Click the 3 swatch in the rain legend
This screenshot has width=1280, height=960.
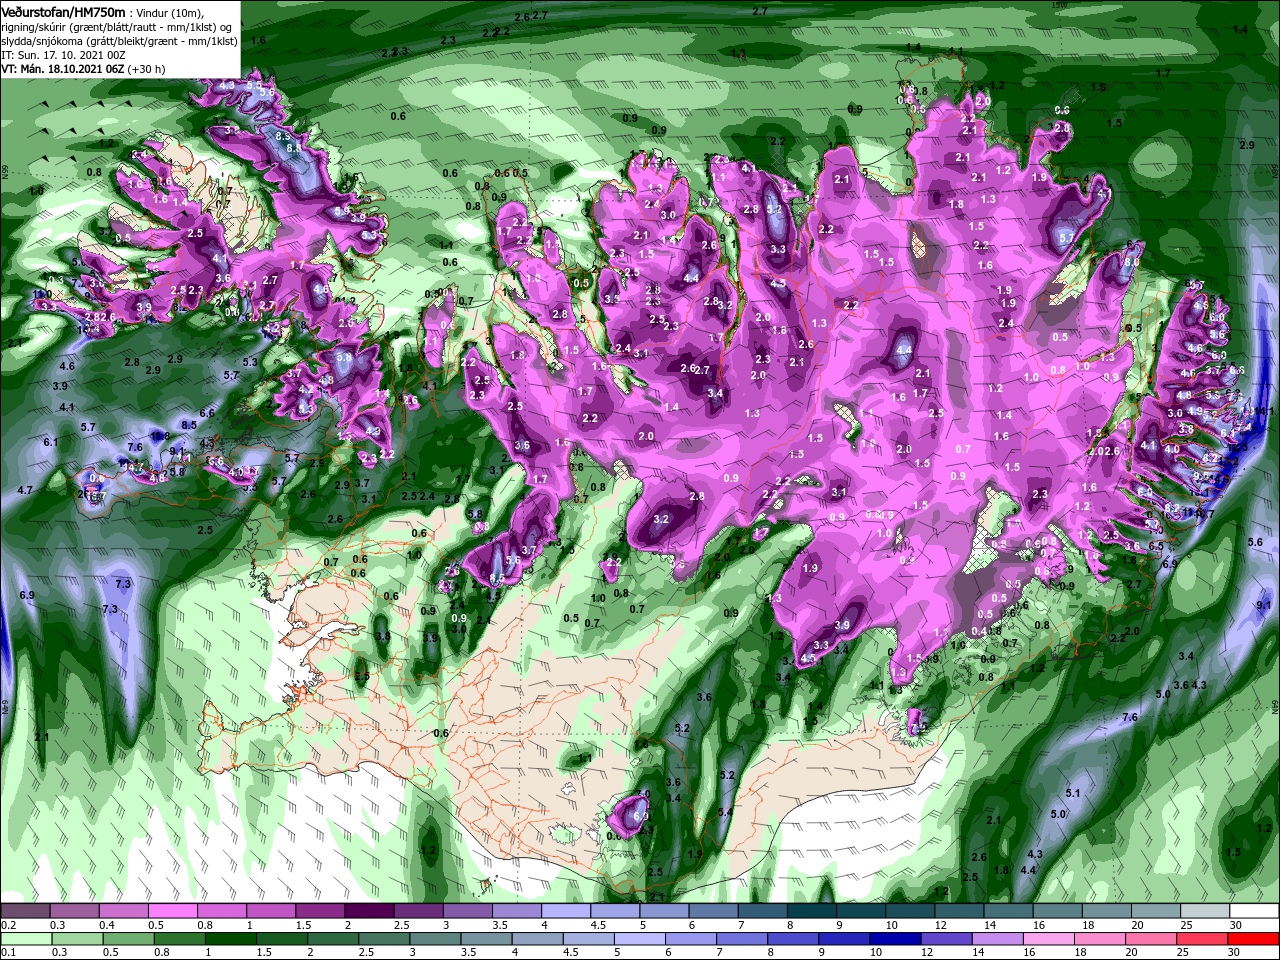tap(435, 939)
